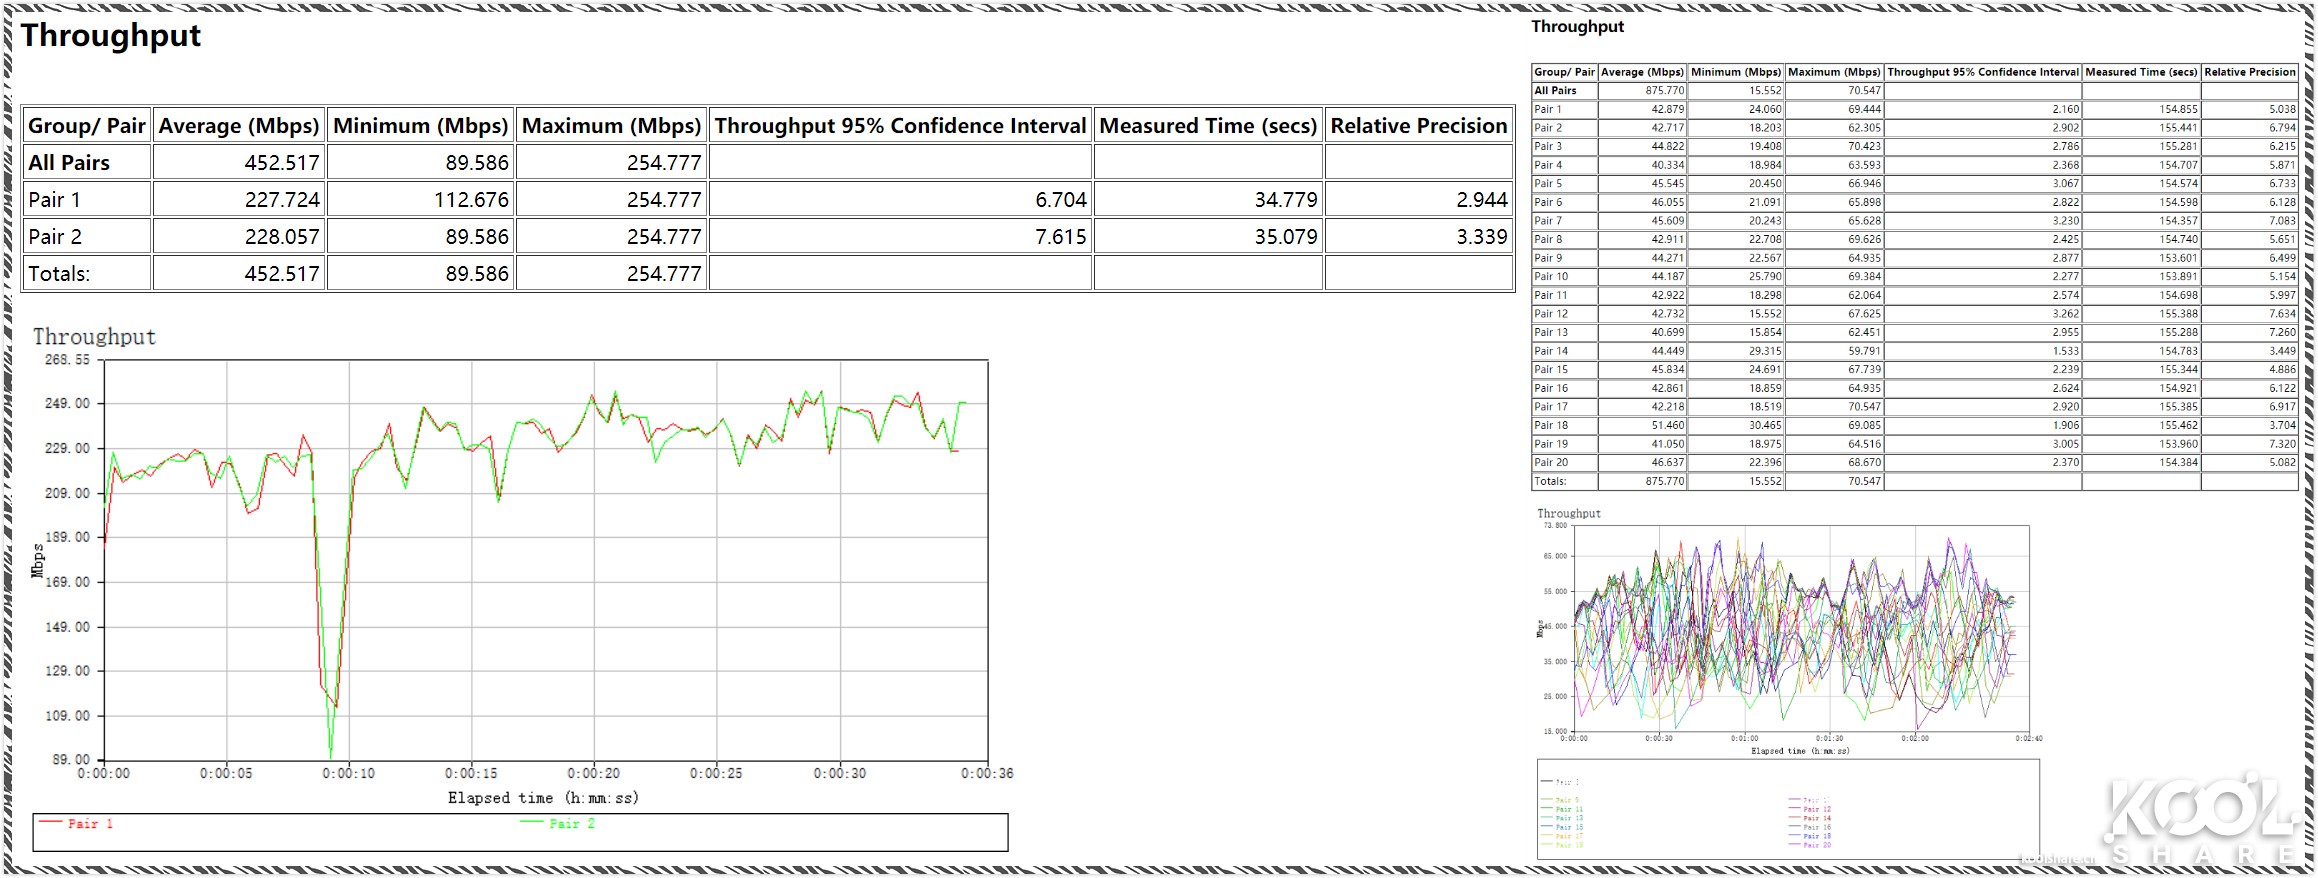2318x878 pixels.
Task: Click confidence interval value 7.615
Action: (x=1061, y=237)
